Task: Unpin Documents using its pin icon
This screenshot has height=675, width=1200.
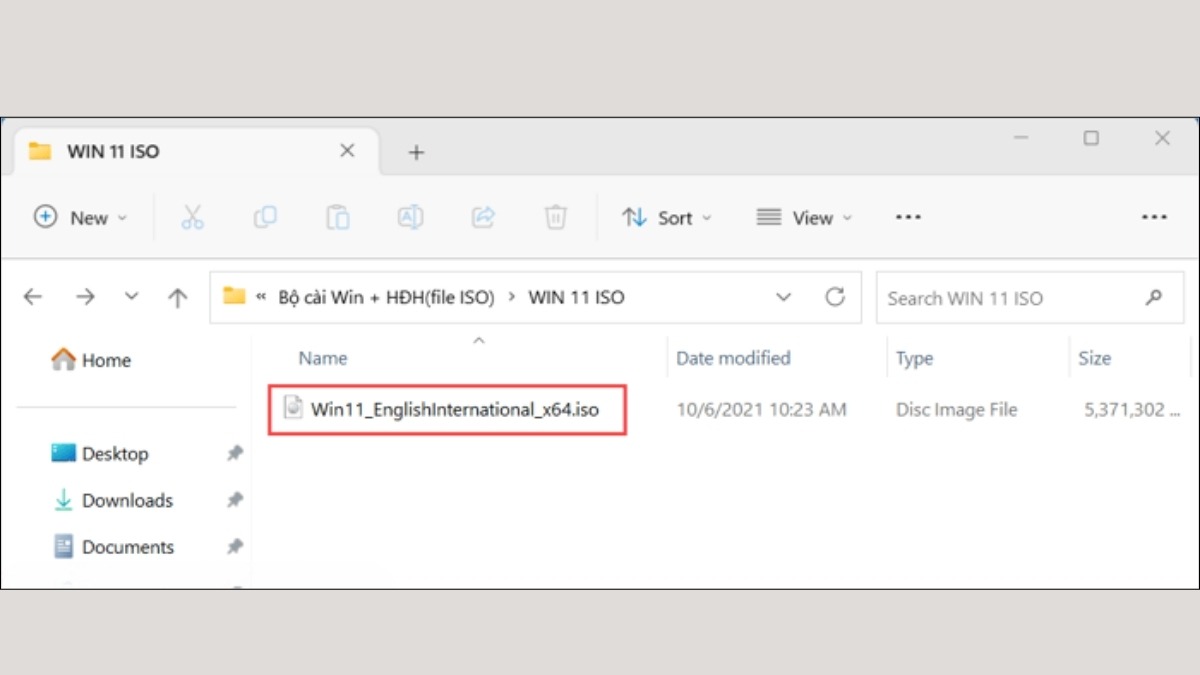Action: point(235,548)
